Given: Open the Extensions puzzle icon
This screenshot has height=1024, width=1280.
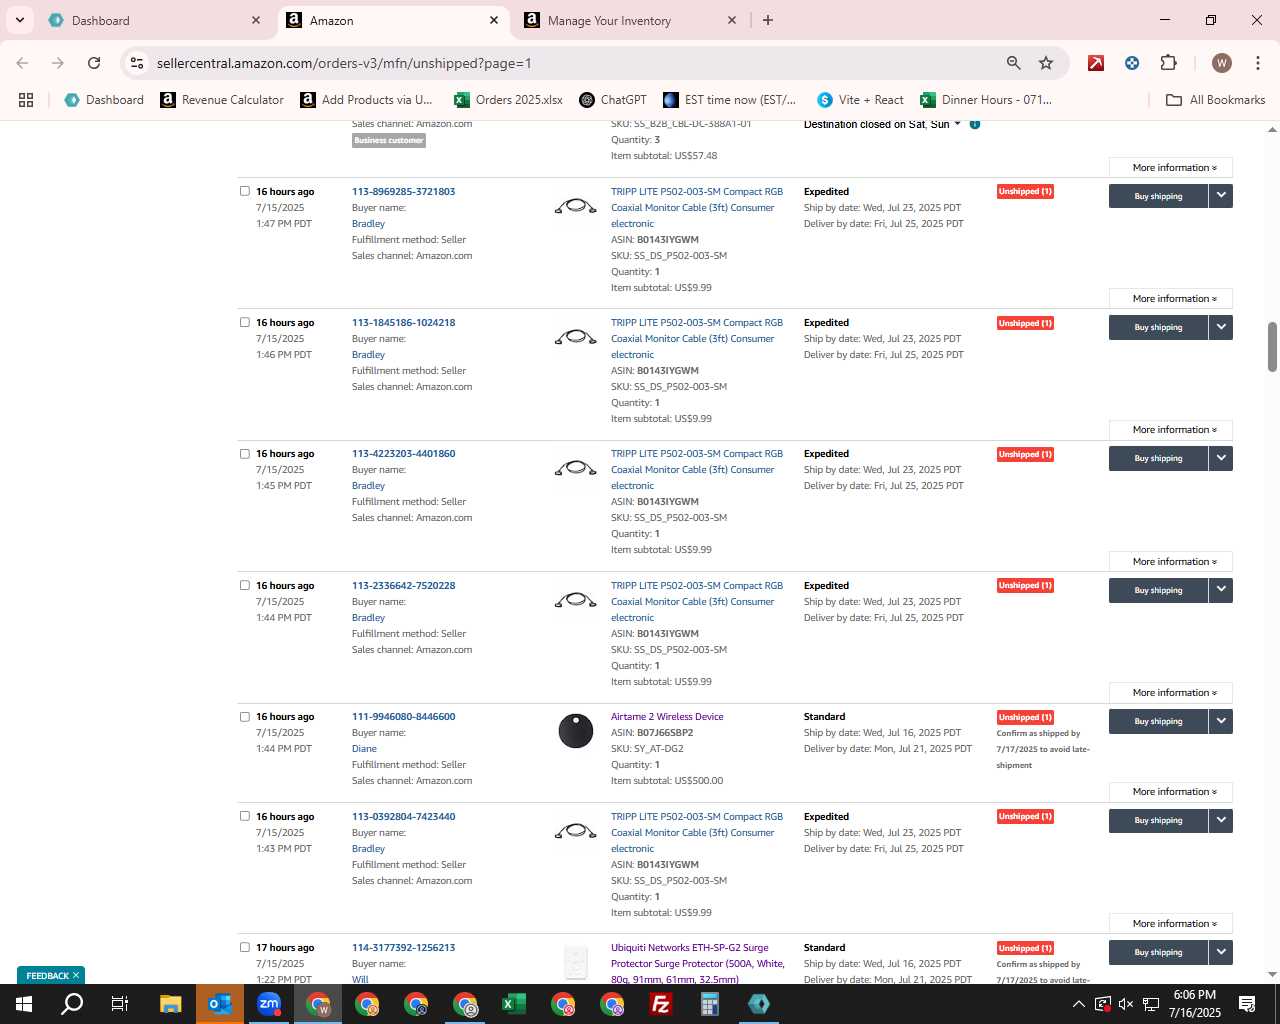Looking at the screenshot, I should pos(1168,63).
